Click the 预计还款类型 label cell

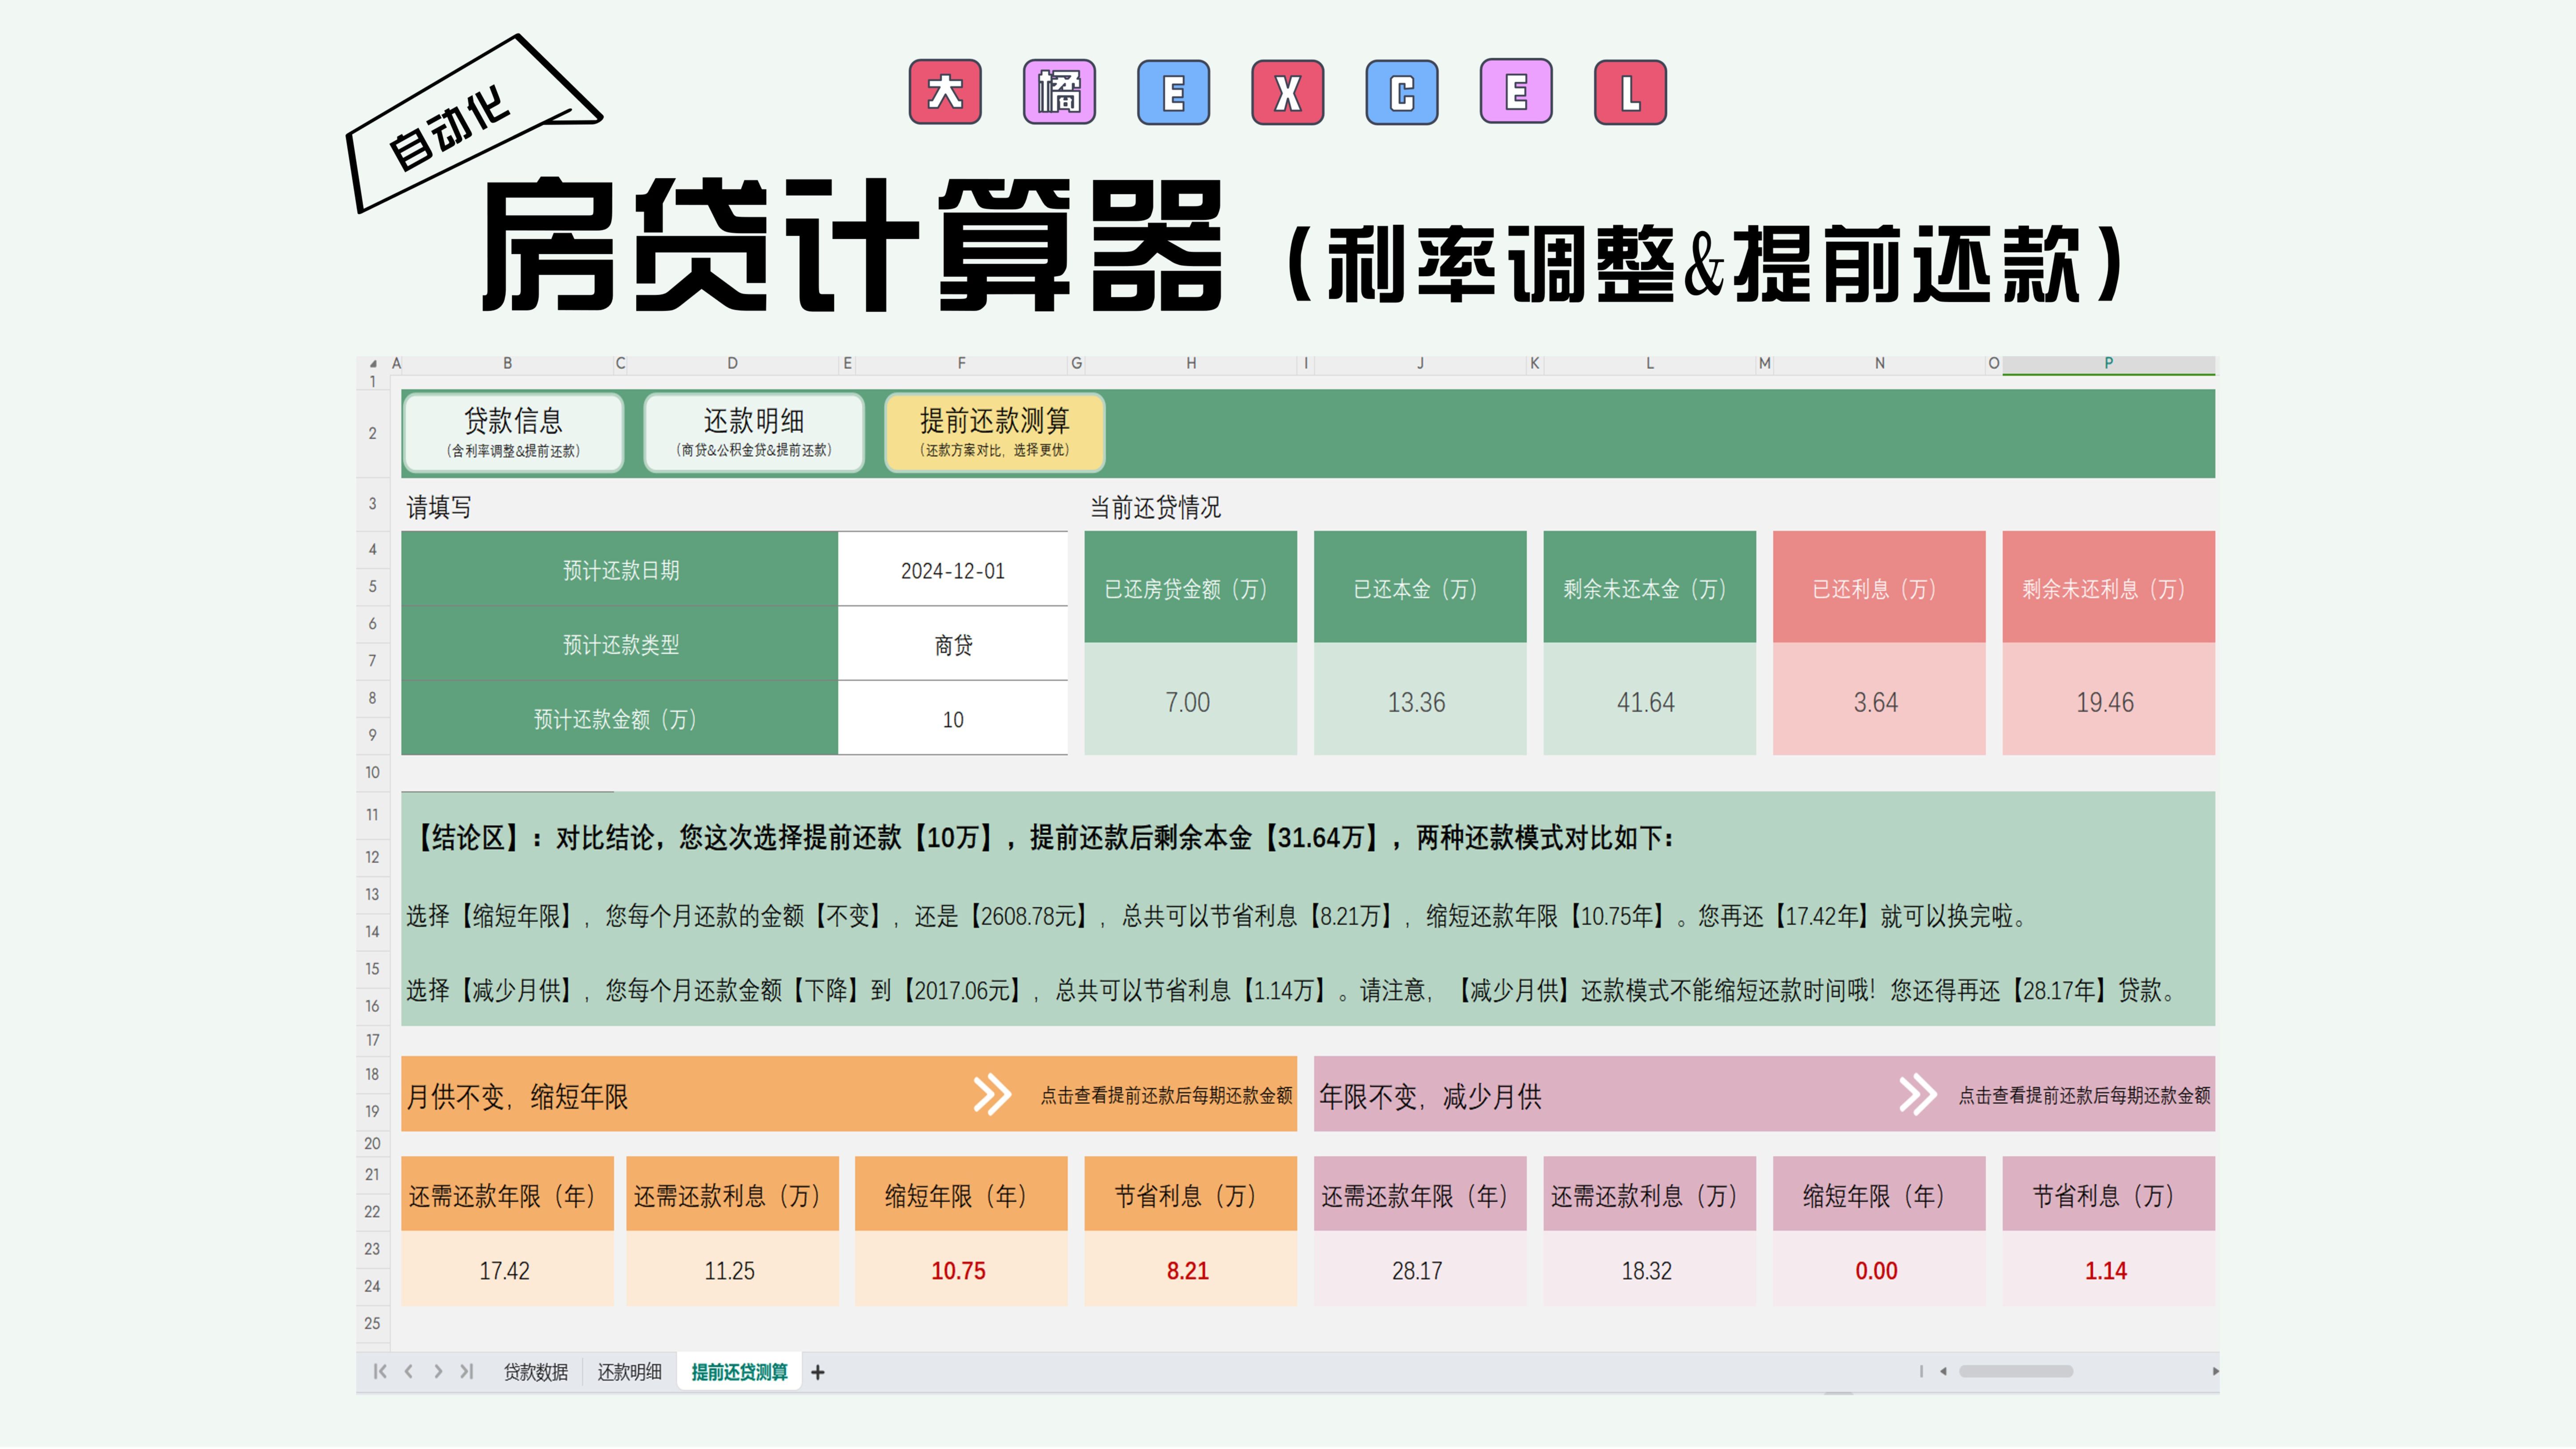click(x=620, y=644)
